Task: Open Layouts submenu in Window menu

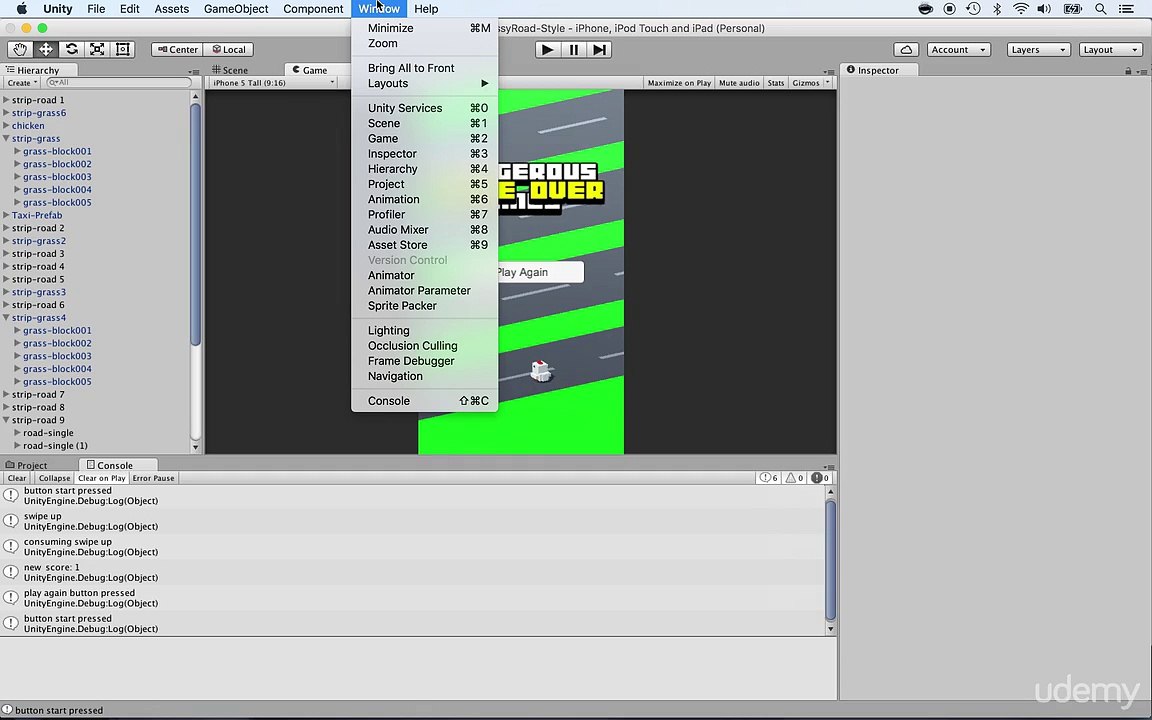Action: click(x=425, y=83)
